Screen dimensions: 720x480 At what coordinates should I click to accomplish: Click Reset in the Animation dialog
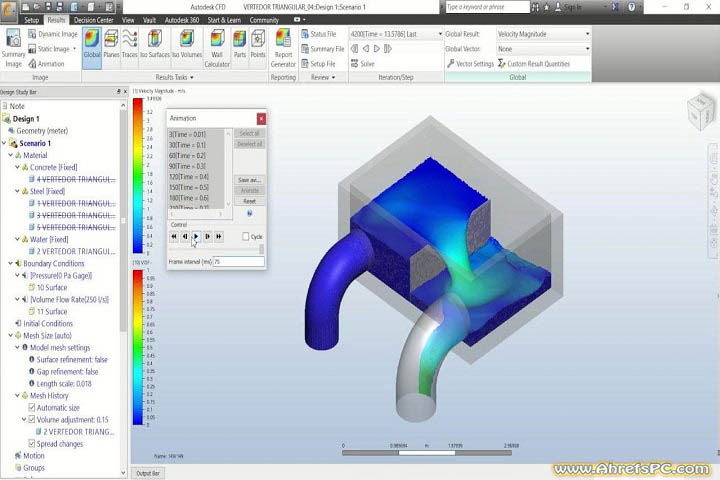click(x=249, y=201)
